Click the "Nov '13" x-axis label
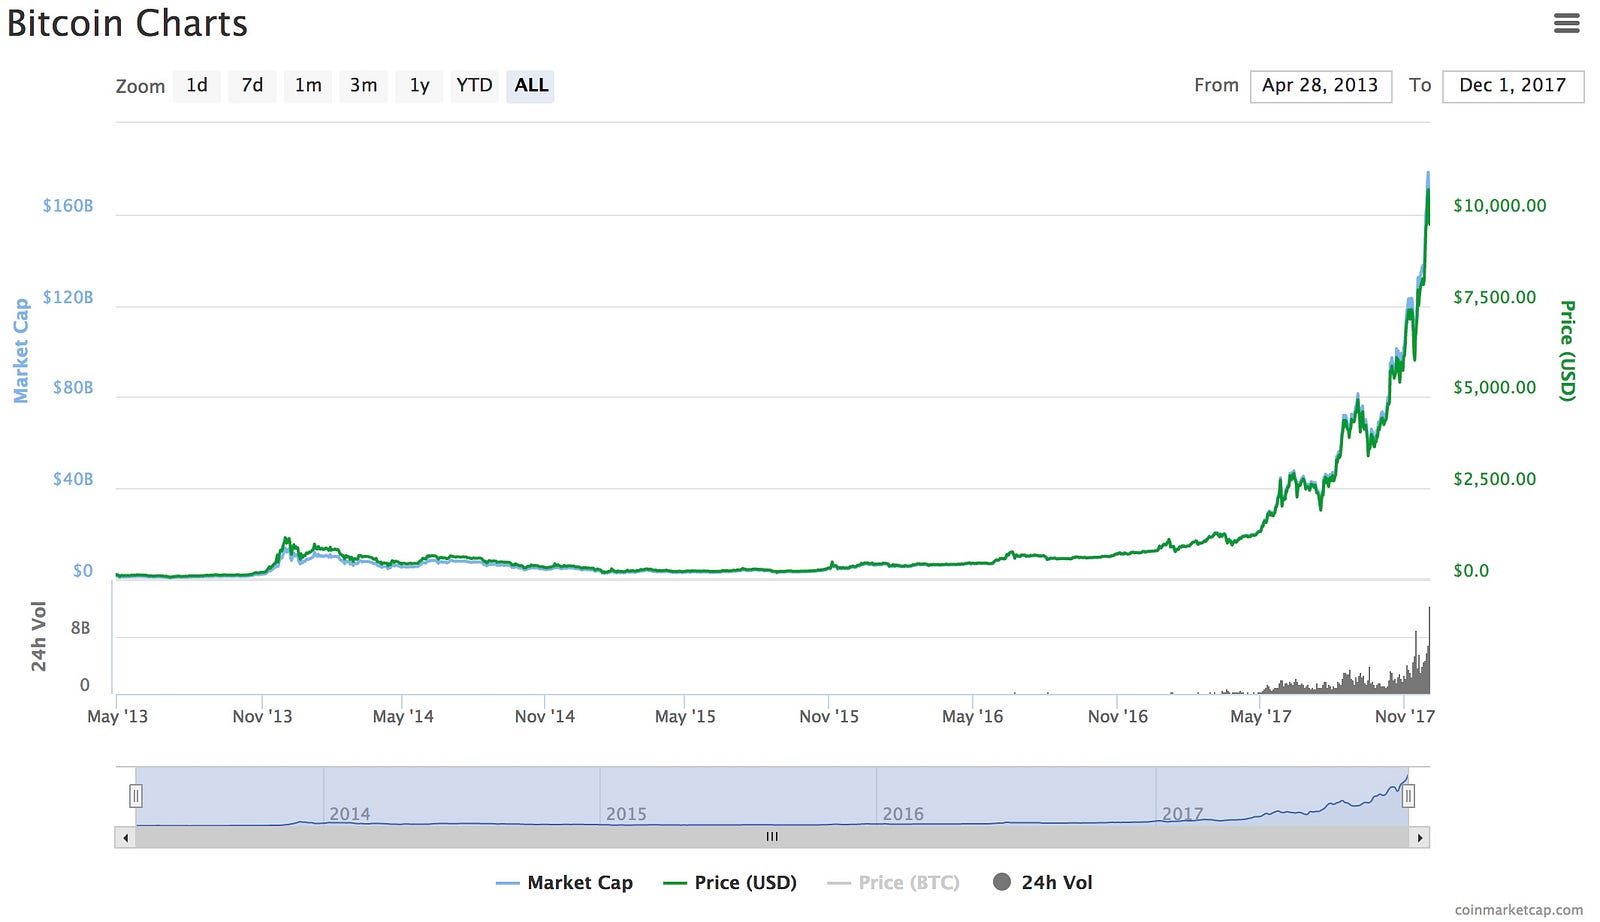Viewport: 1600px width, 922px height. pos(262,716)
